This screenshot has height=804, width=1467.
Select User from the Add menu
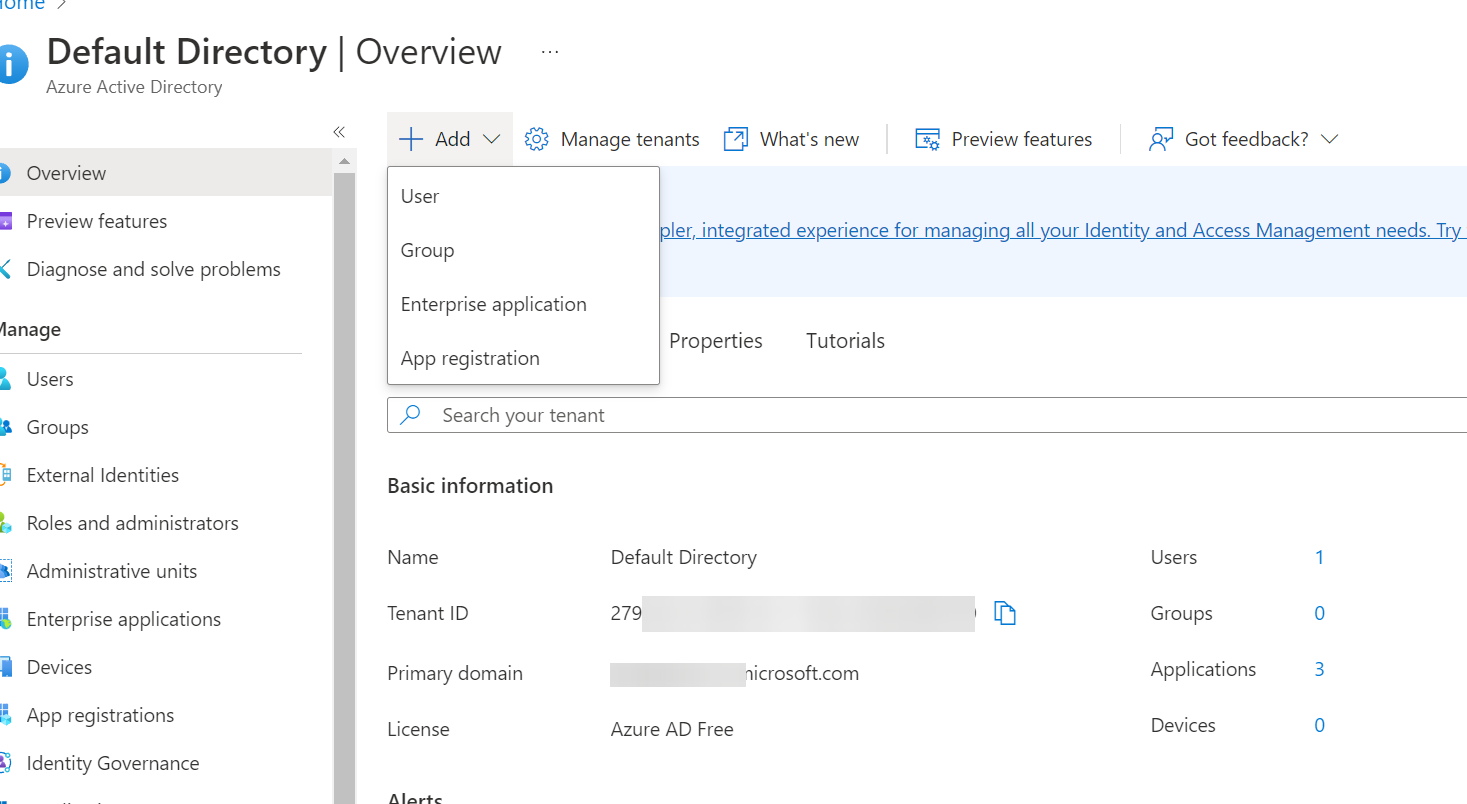523,196
